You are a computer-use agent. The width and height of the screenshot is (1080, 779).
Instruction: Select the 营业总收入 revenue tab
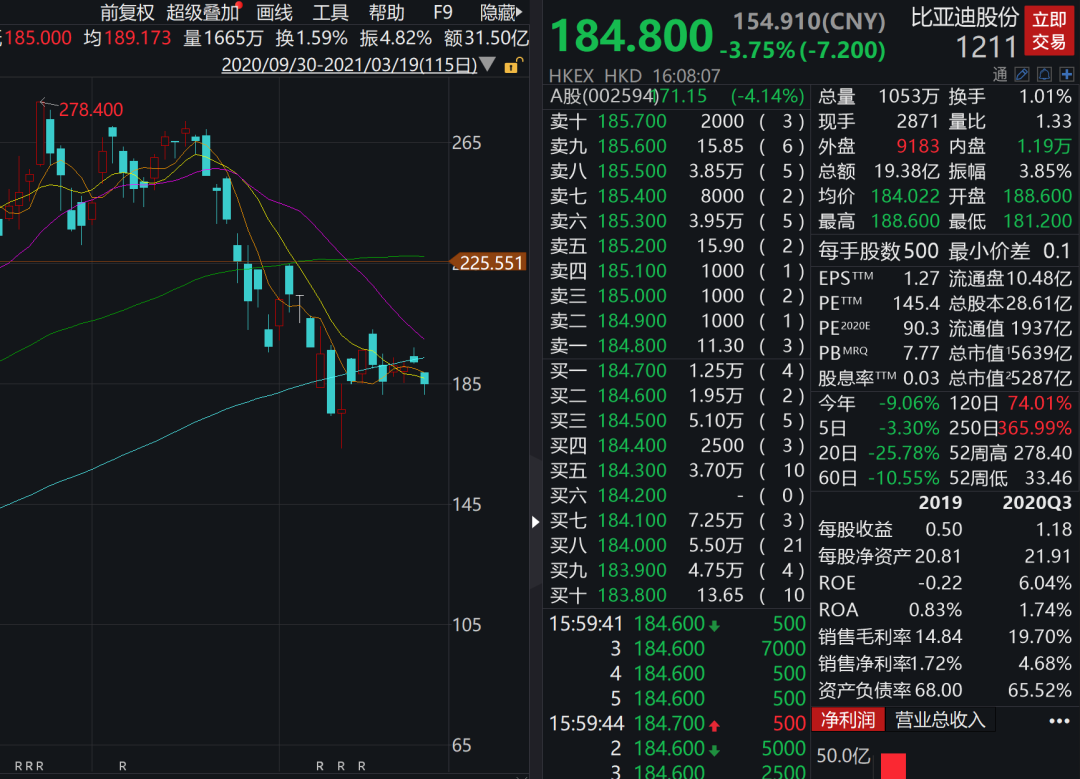[939, 720]
